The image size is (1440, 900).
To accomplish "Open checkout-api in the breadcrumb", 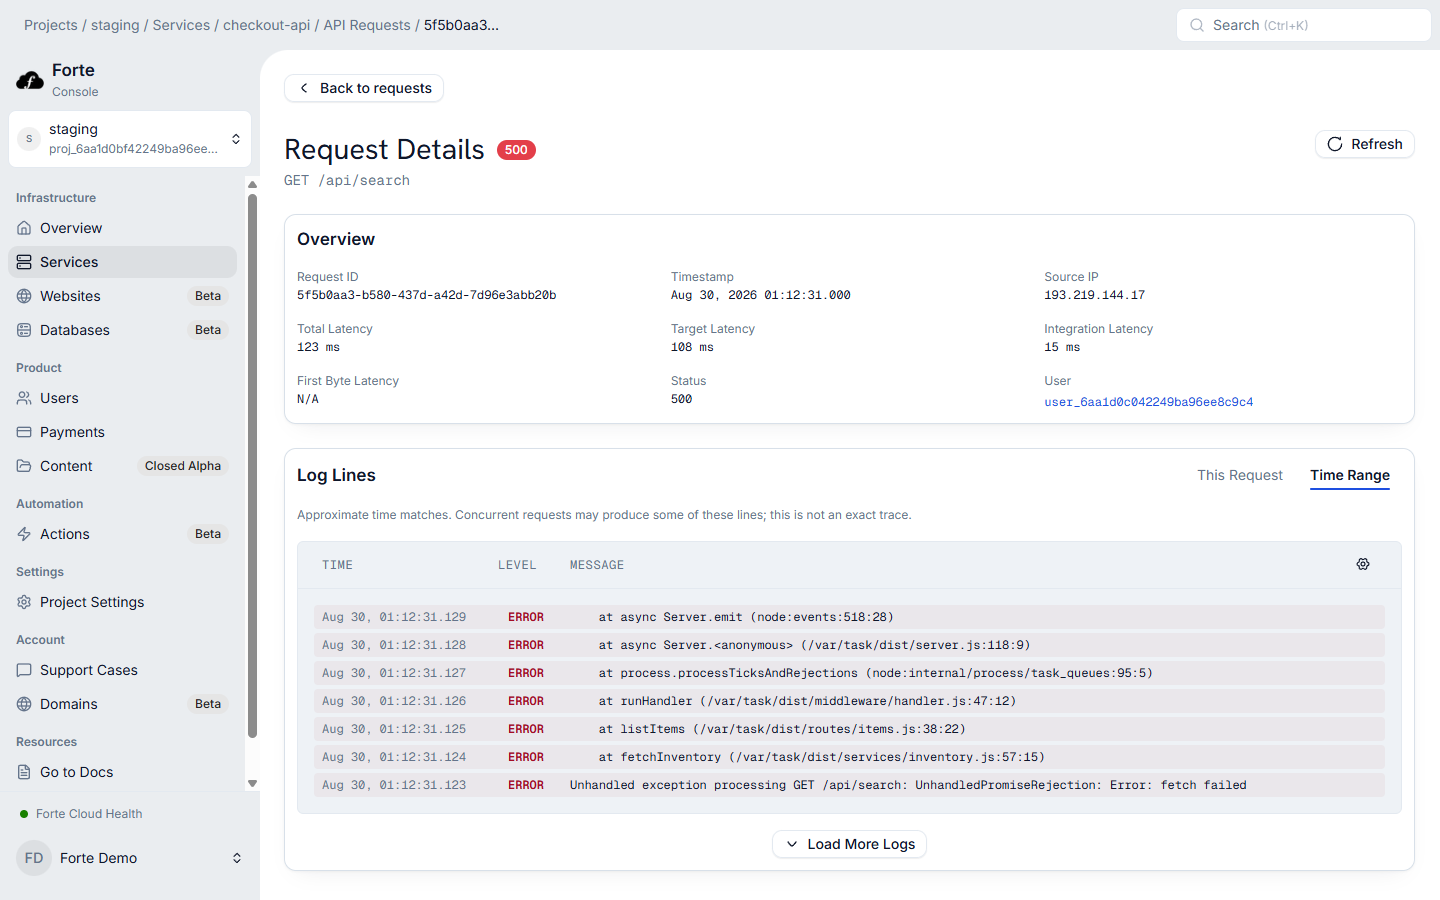I will (267, 25).
